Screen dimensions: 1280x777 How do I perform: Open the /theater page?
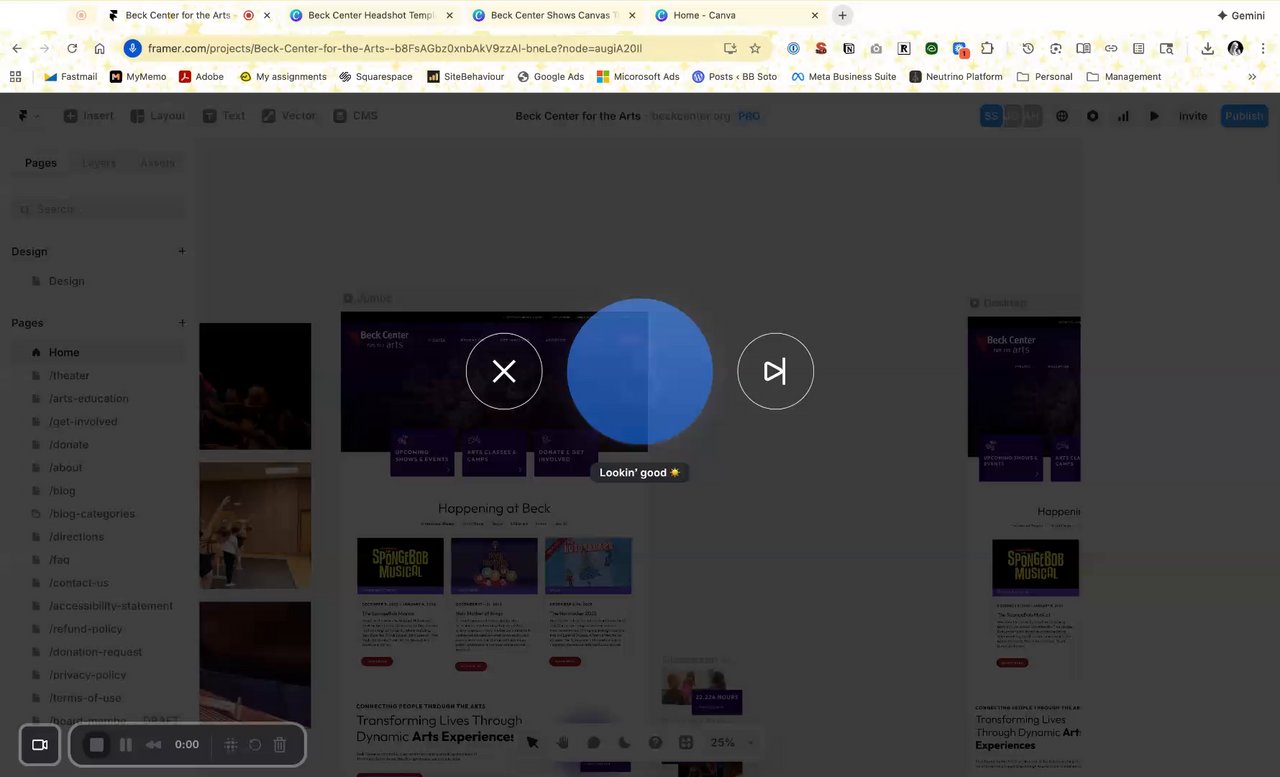[x=98, y=375]
